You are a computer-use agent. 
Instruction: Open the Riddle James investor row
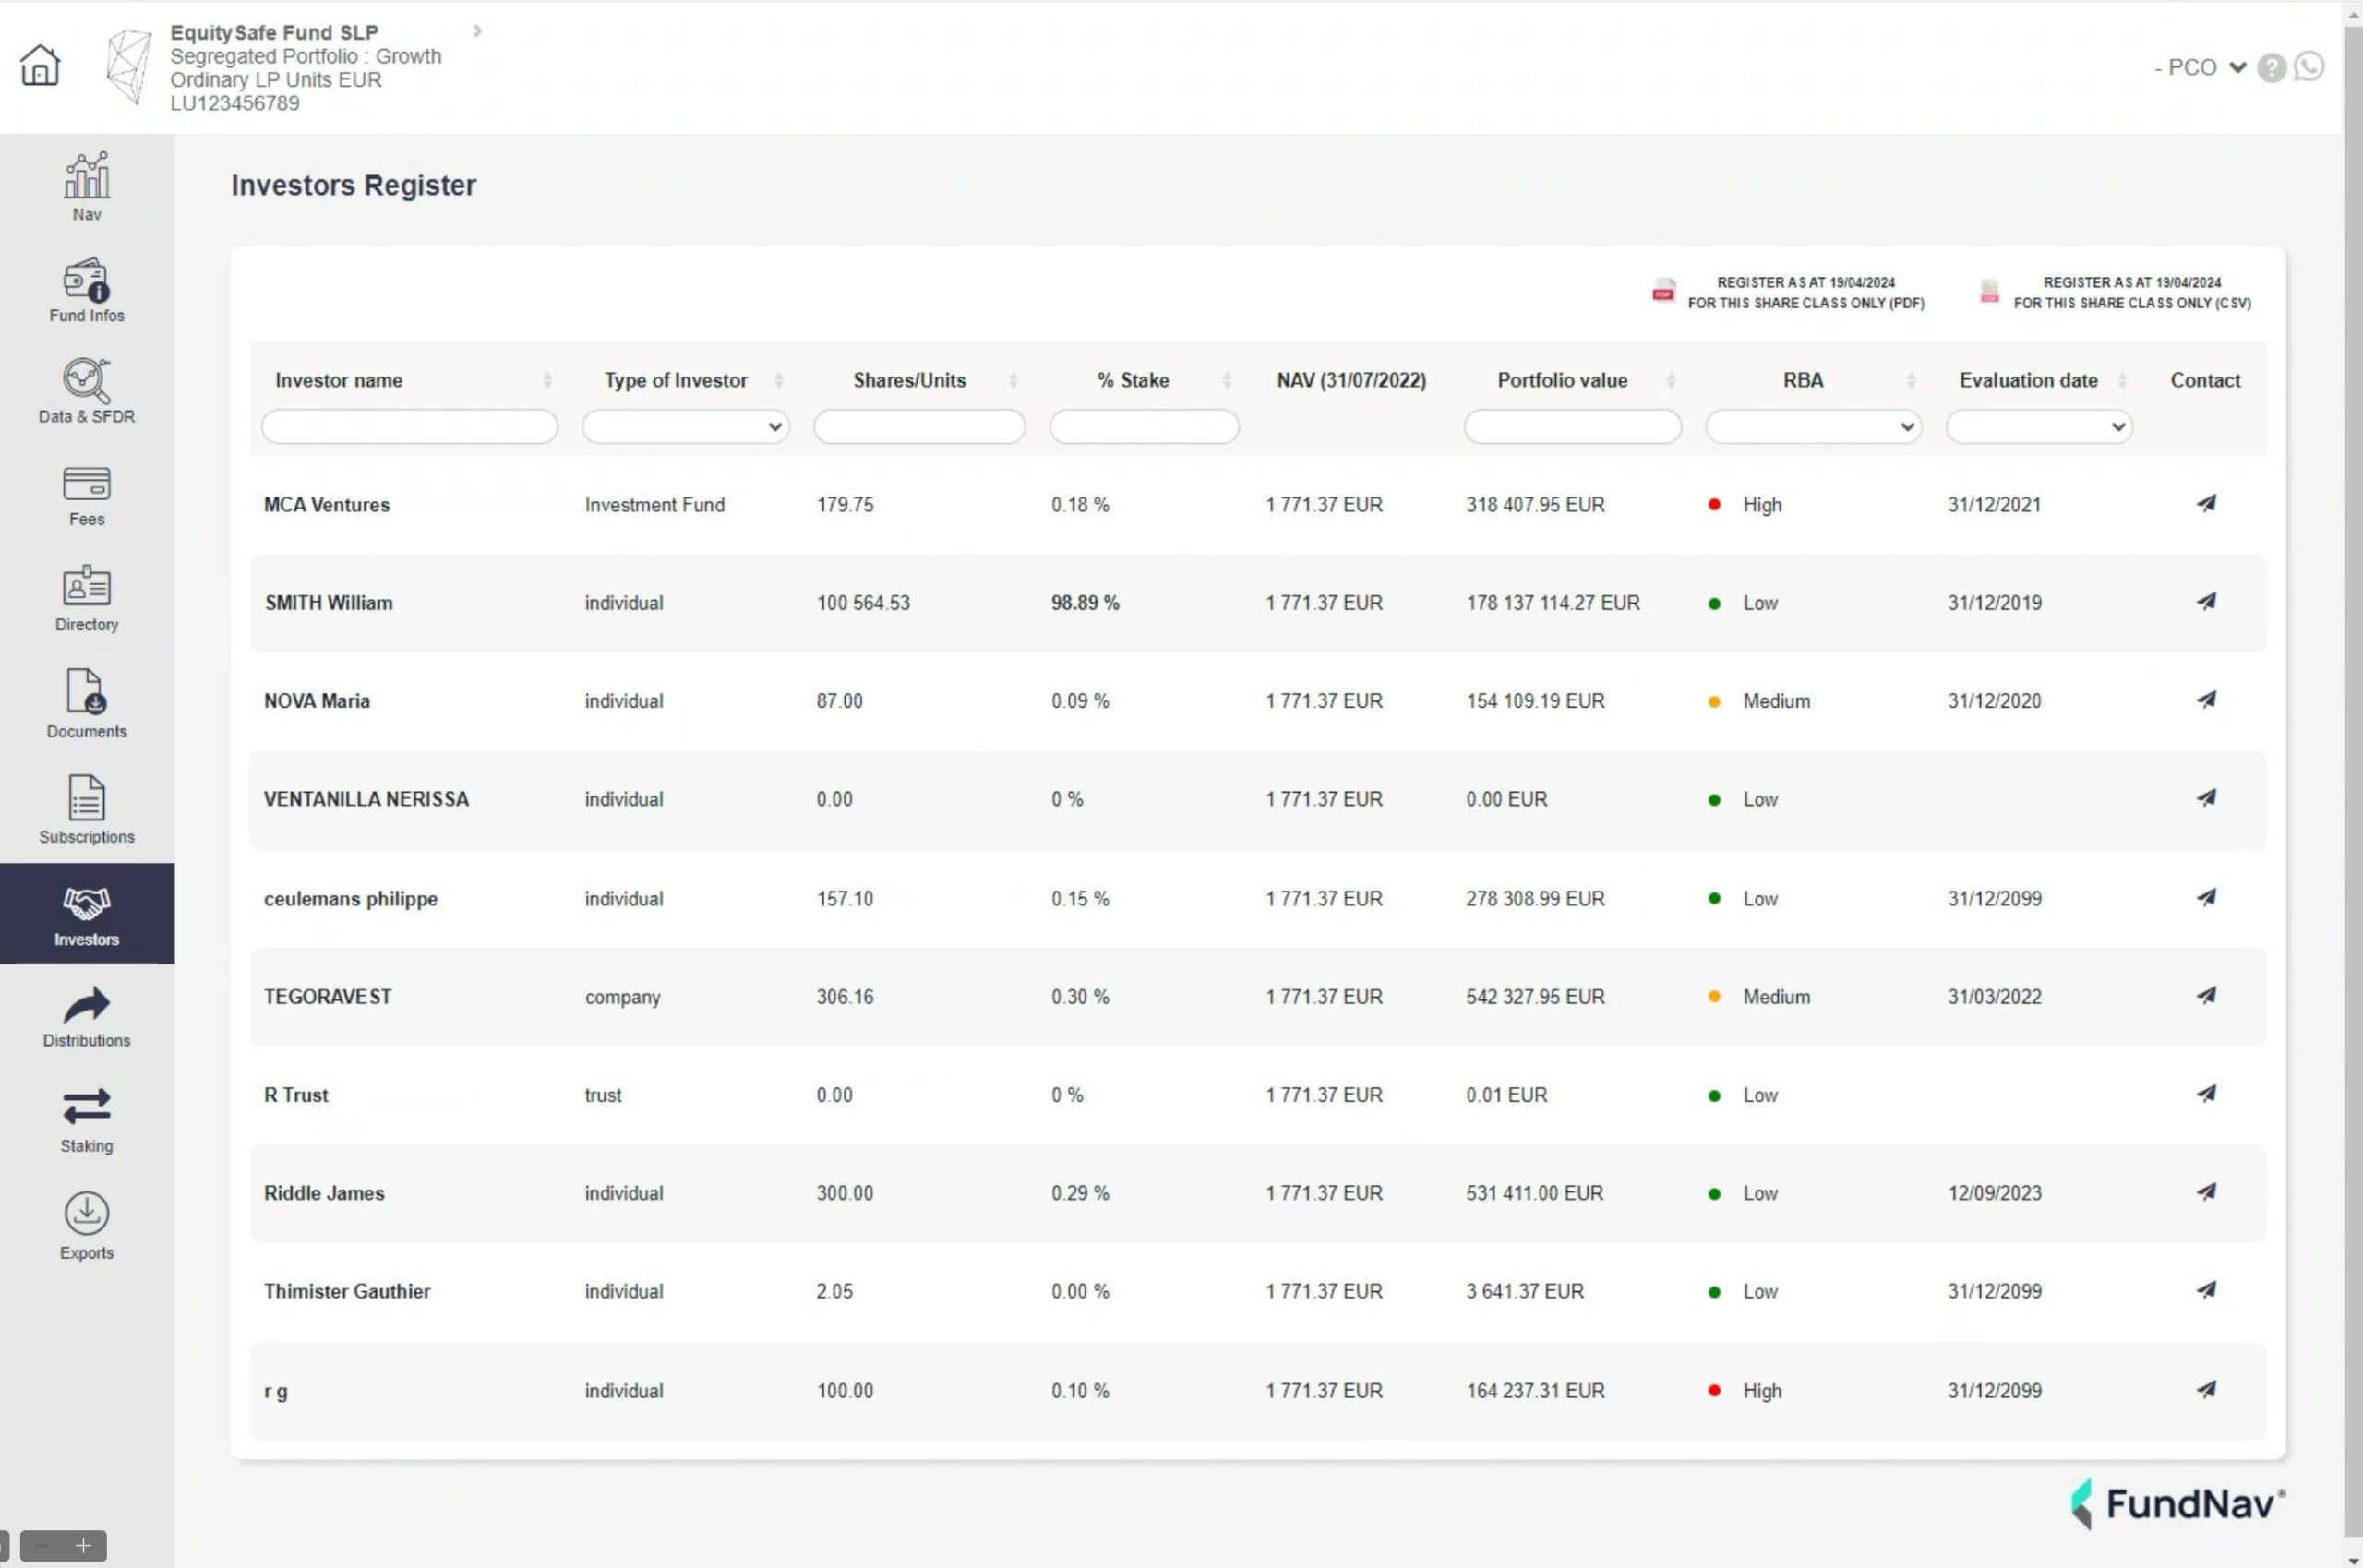click(x=1258, y=1193)
